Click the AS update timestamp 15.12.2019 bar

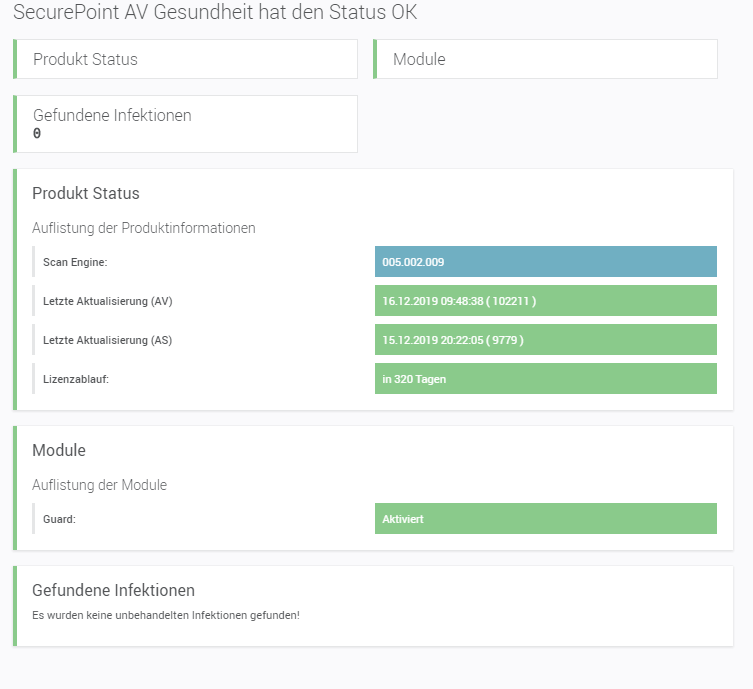pos(545,340)
